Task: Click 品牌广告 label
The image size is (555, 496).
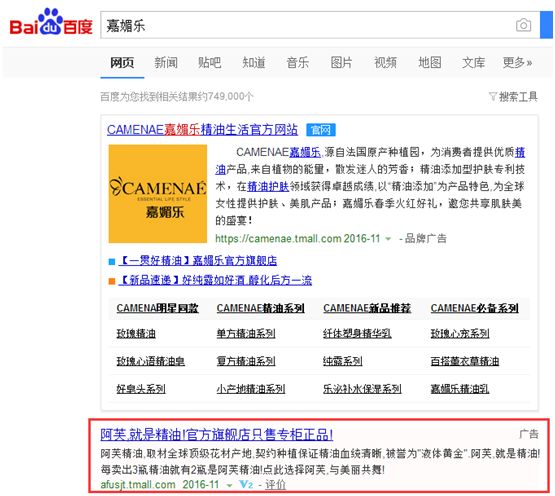Action: [426, 238]
